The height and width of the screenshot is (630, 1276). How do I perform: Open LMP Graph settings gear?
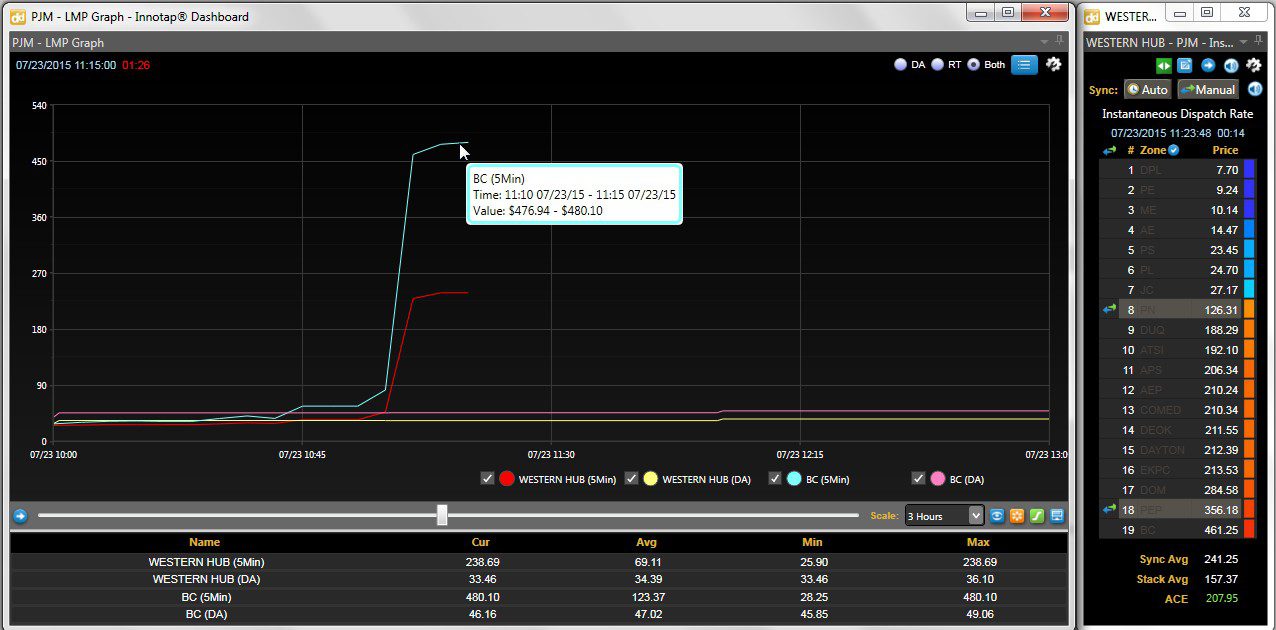1054,64
